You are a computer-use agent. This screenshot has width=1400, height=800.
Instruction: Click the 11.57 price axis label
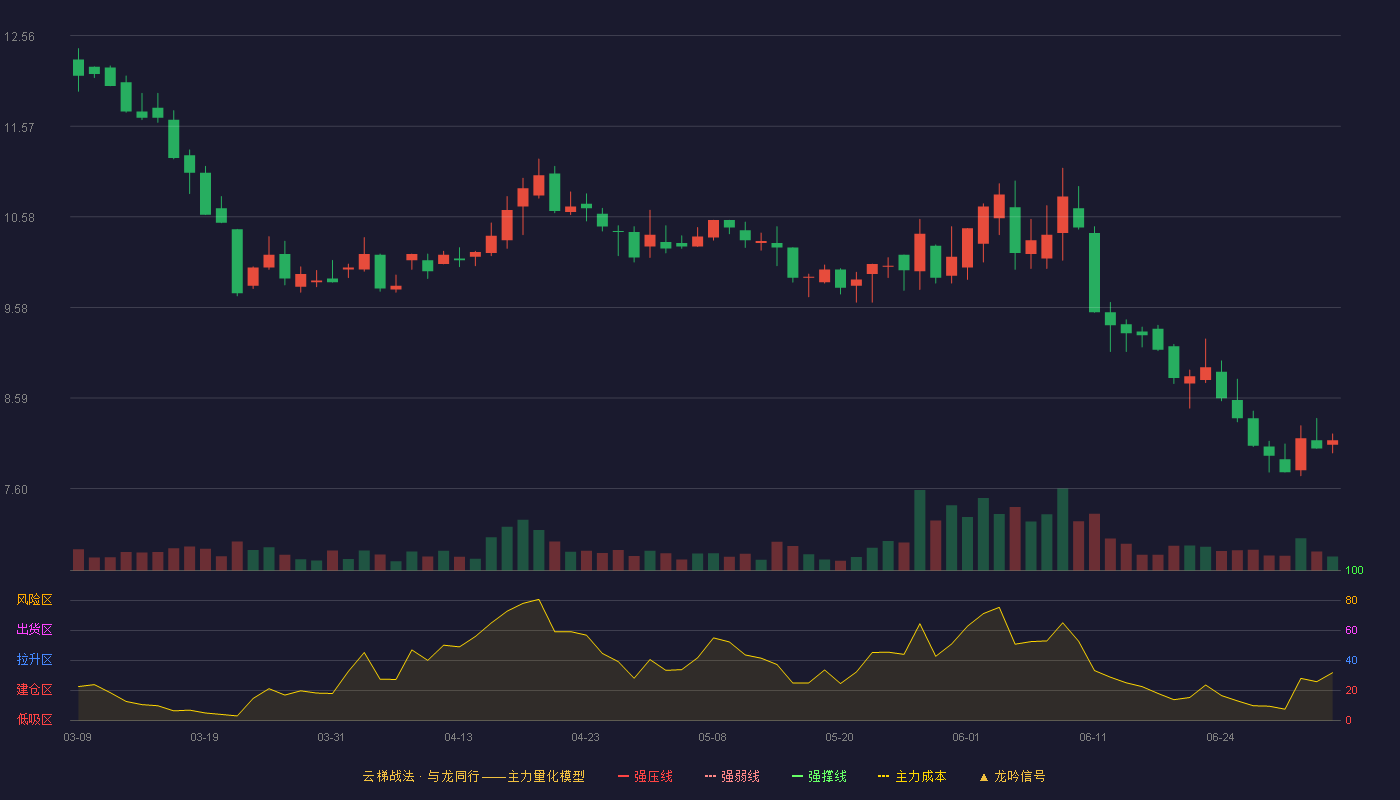click(x=19, y=128)
